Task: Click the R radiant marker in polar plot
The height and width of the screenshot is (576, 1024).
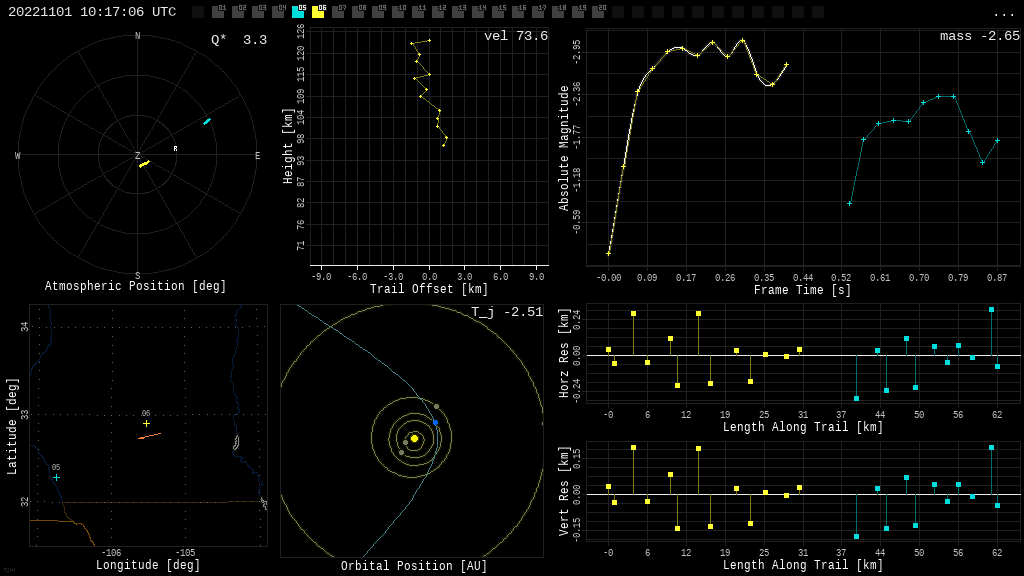Action: (x=175, y=149)
